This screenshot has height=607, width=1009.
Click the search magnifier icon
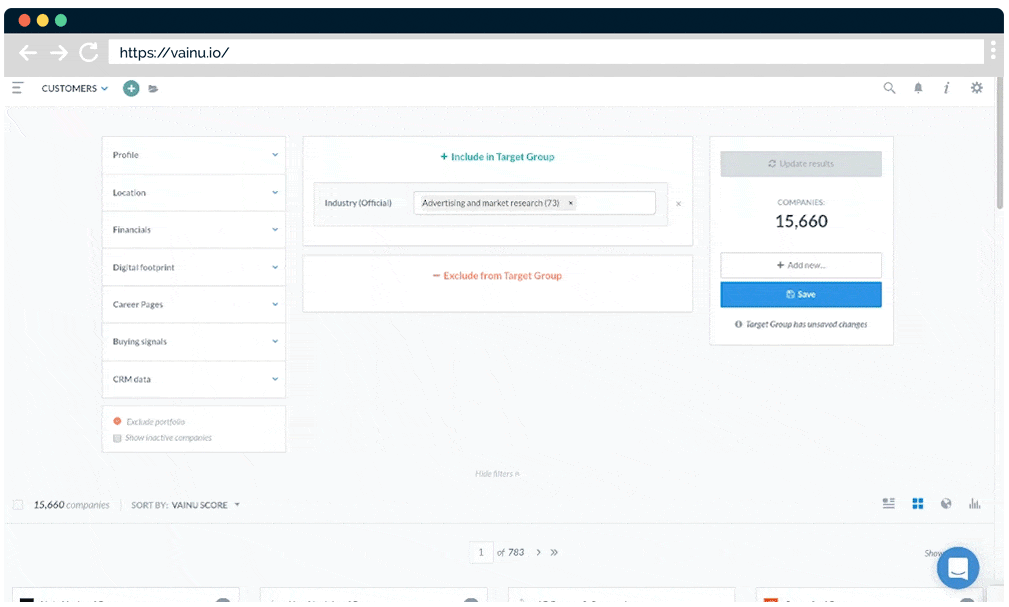889,88
